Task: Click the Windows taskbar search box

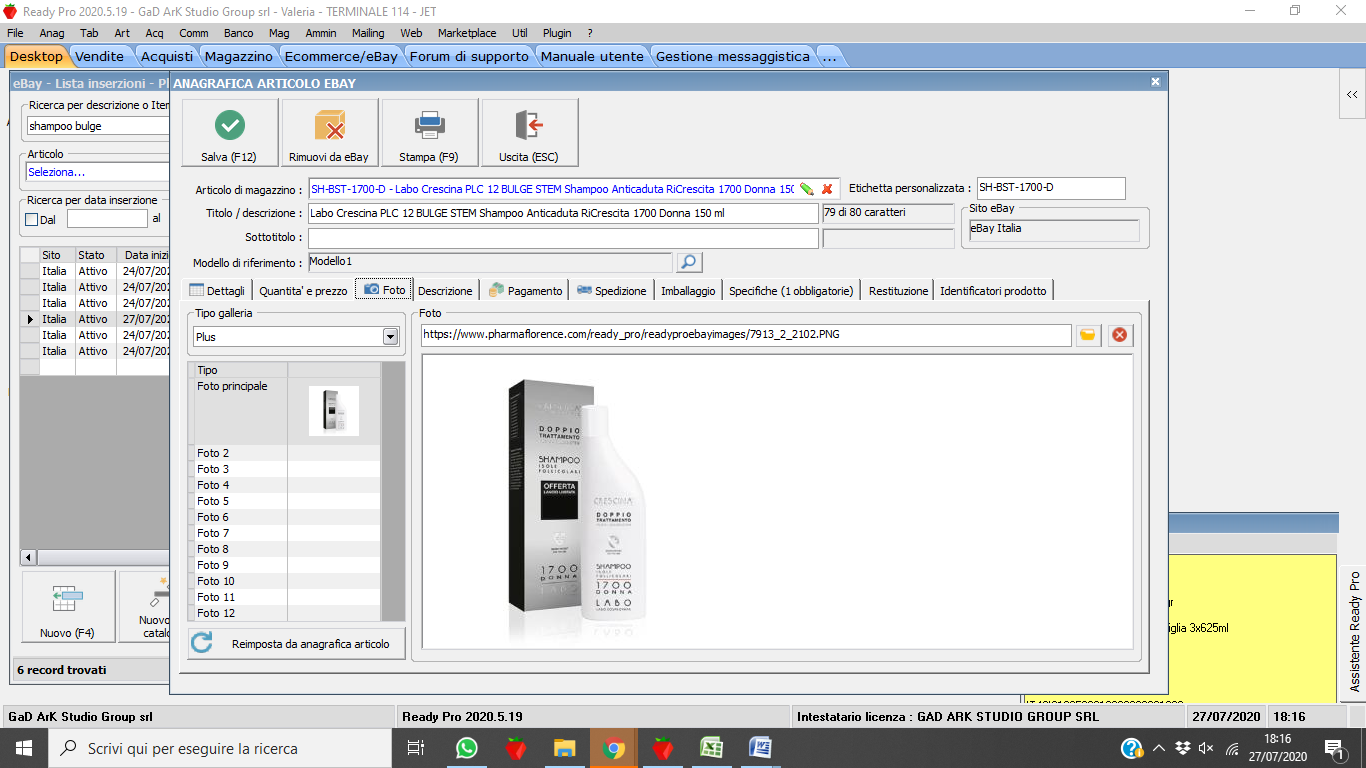Action: point(221,748)
